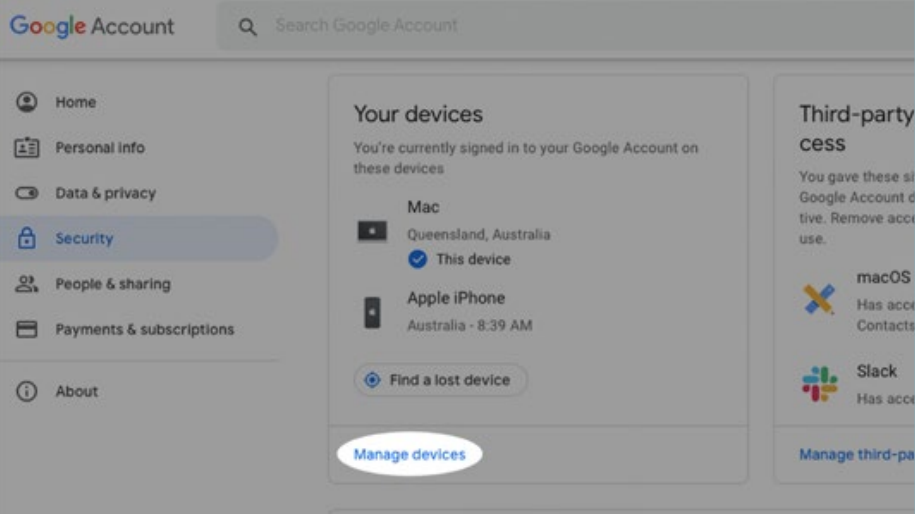The image size is (915, 514).
Task: Click the Manage devices link
Action: coord(409,455)
